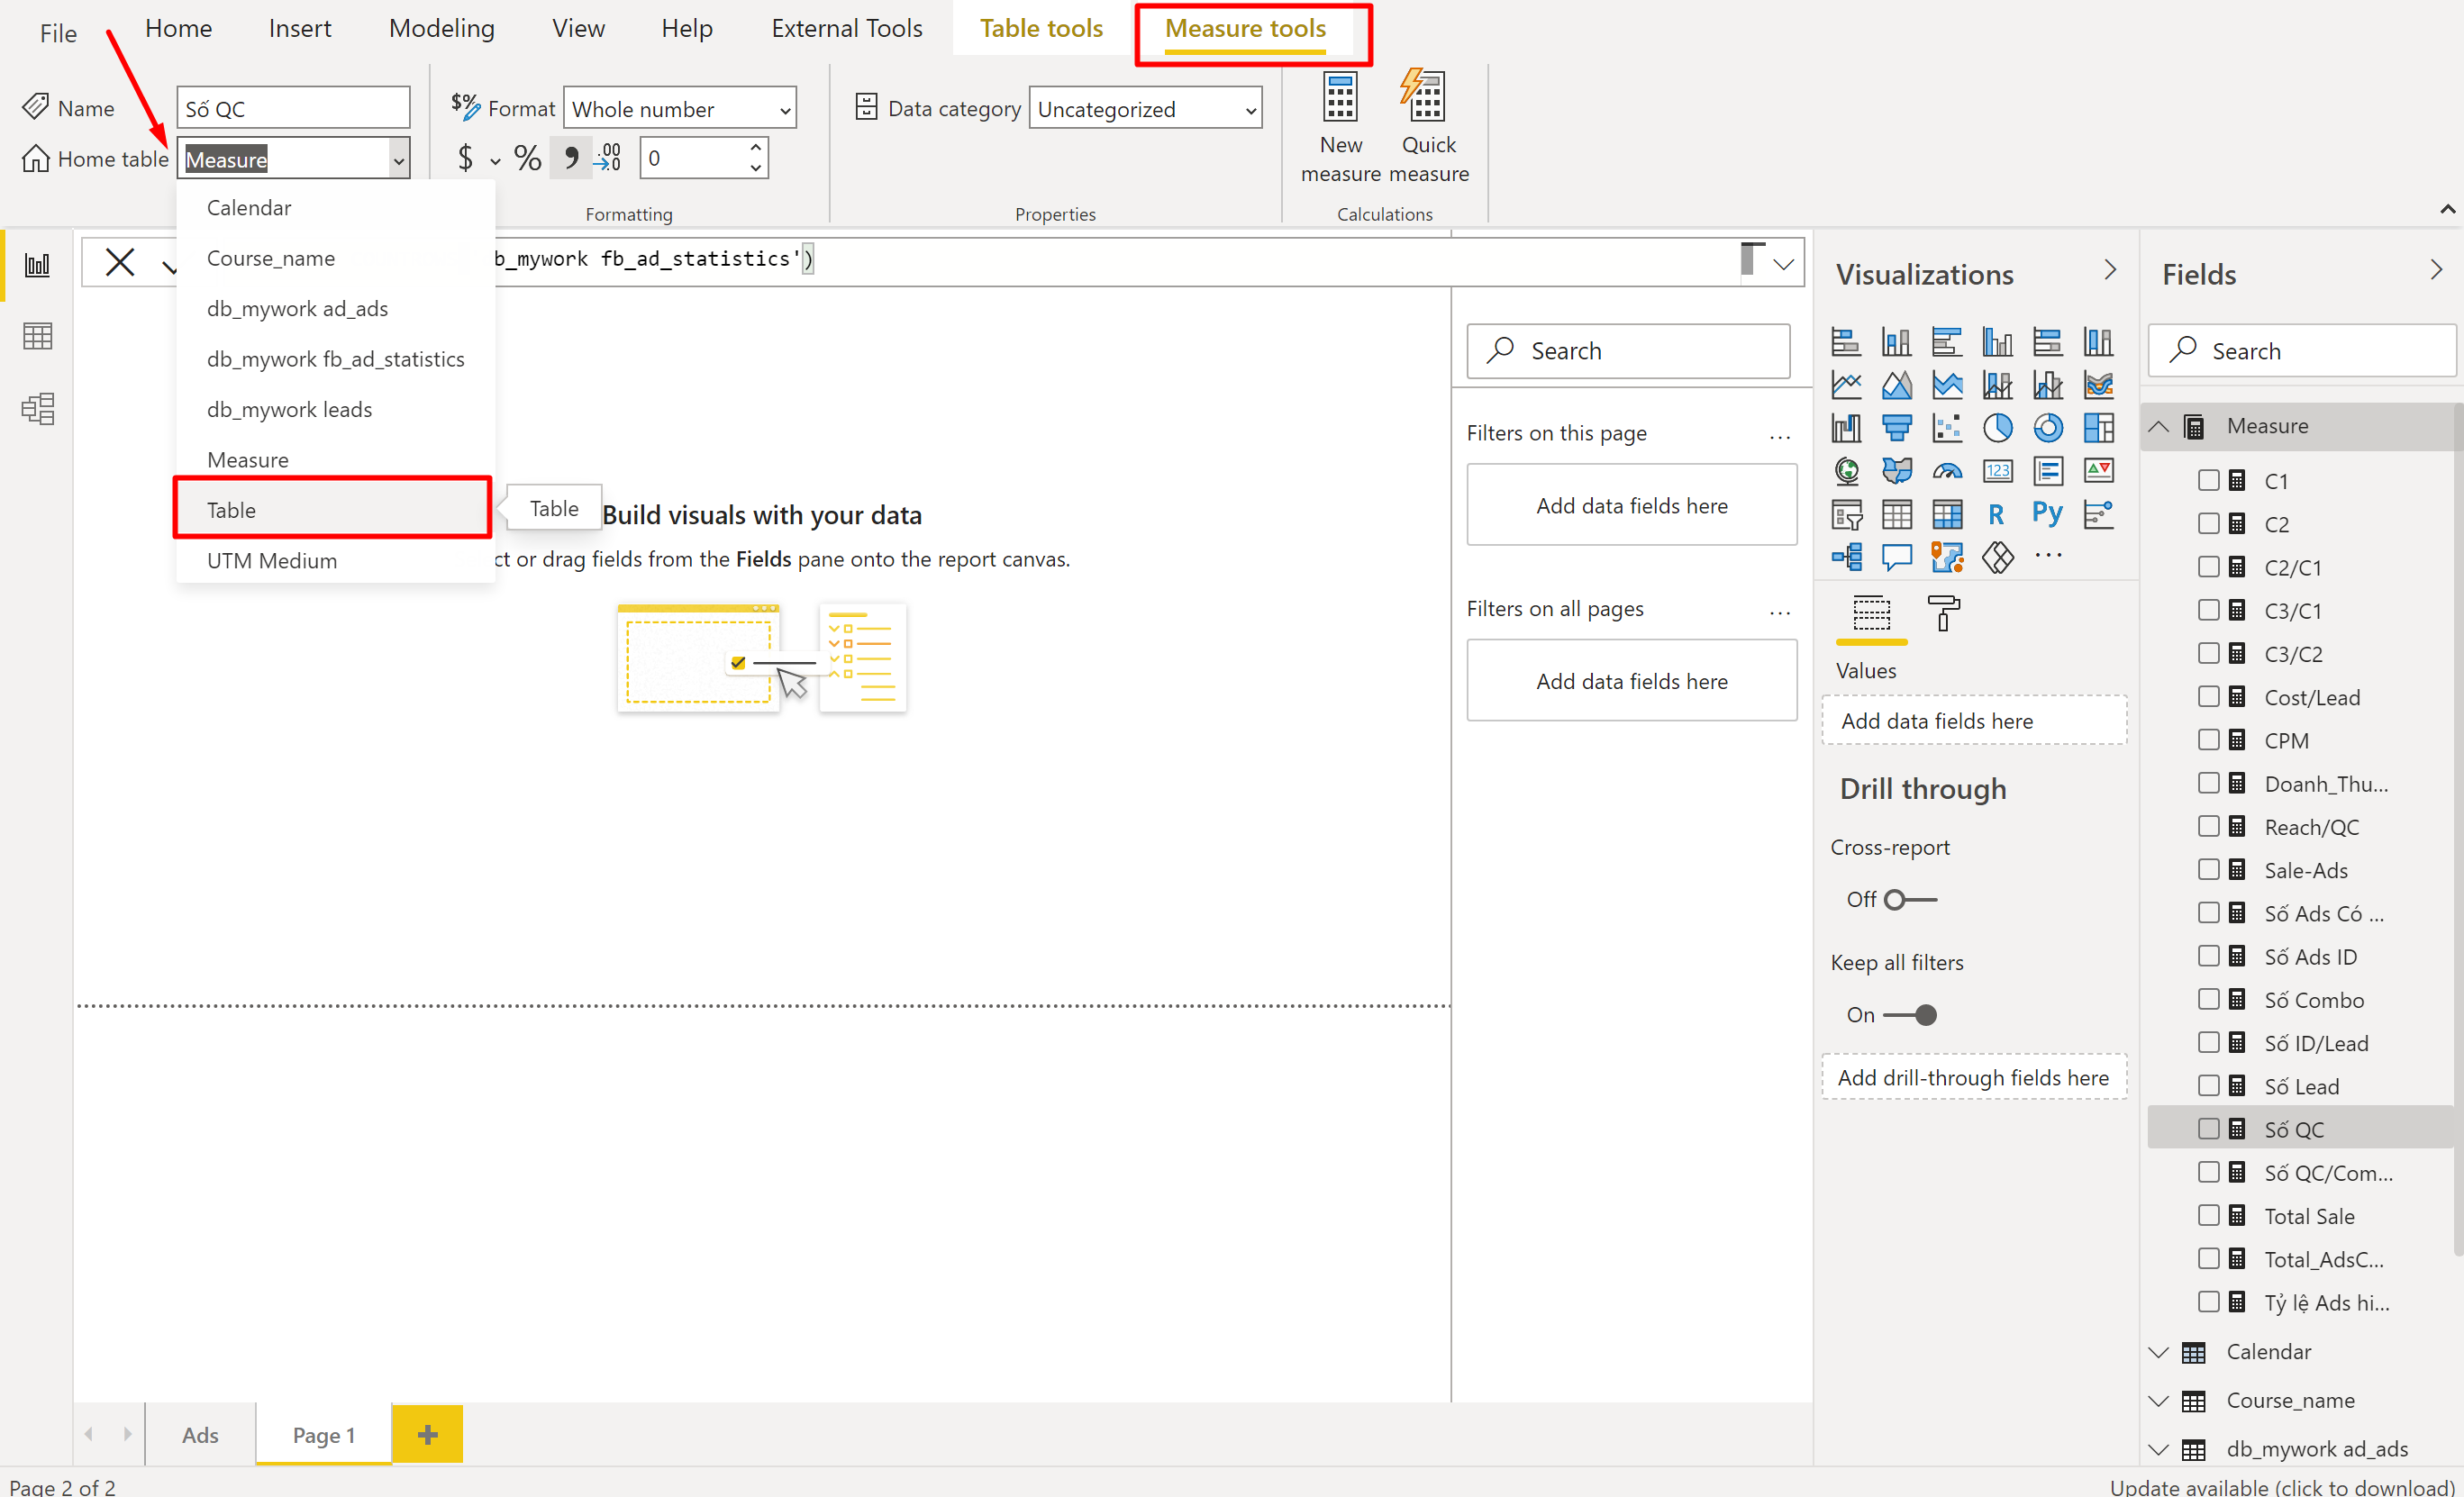
Task: Open the Format paint roller tab
Action: coord(1943,613)
